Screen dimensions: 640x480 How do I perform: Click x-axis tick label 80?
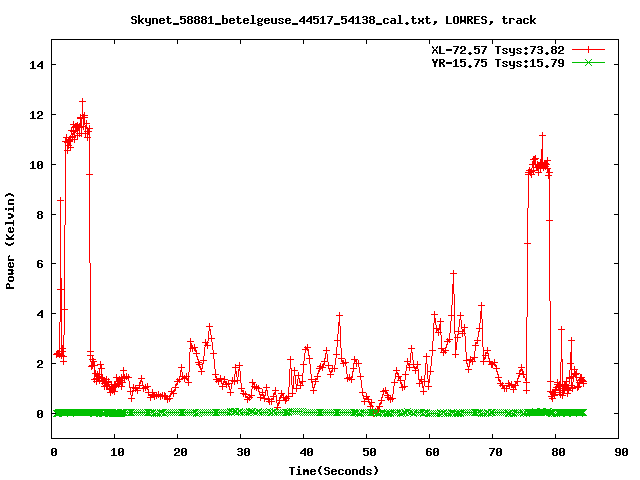click(558, 452)
